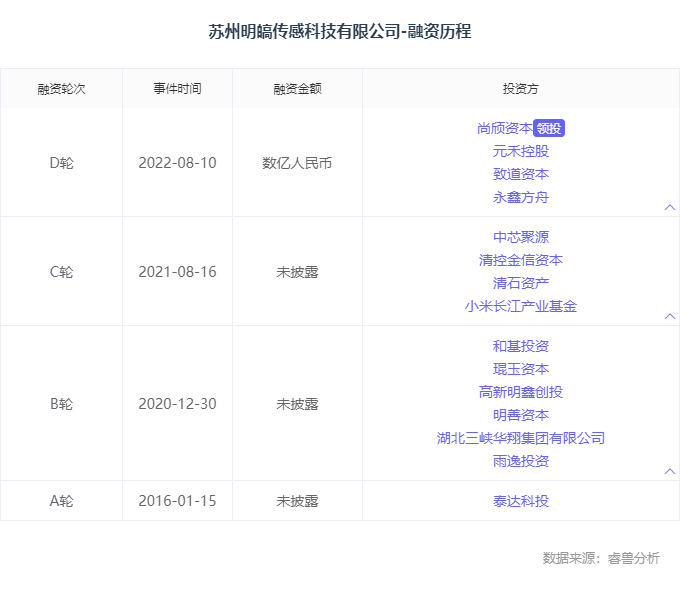The image size is (680, 594).
Task: Collapse the B轮 investor list chevron
Action: click(x=670, y=471)
